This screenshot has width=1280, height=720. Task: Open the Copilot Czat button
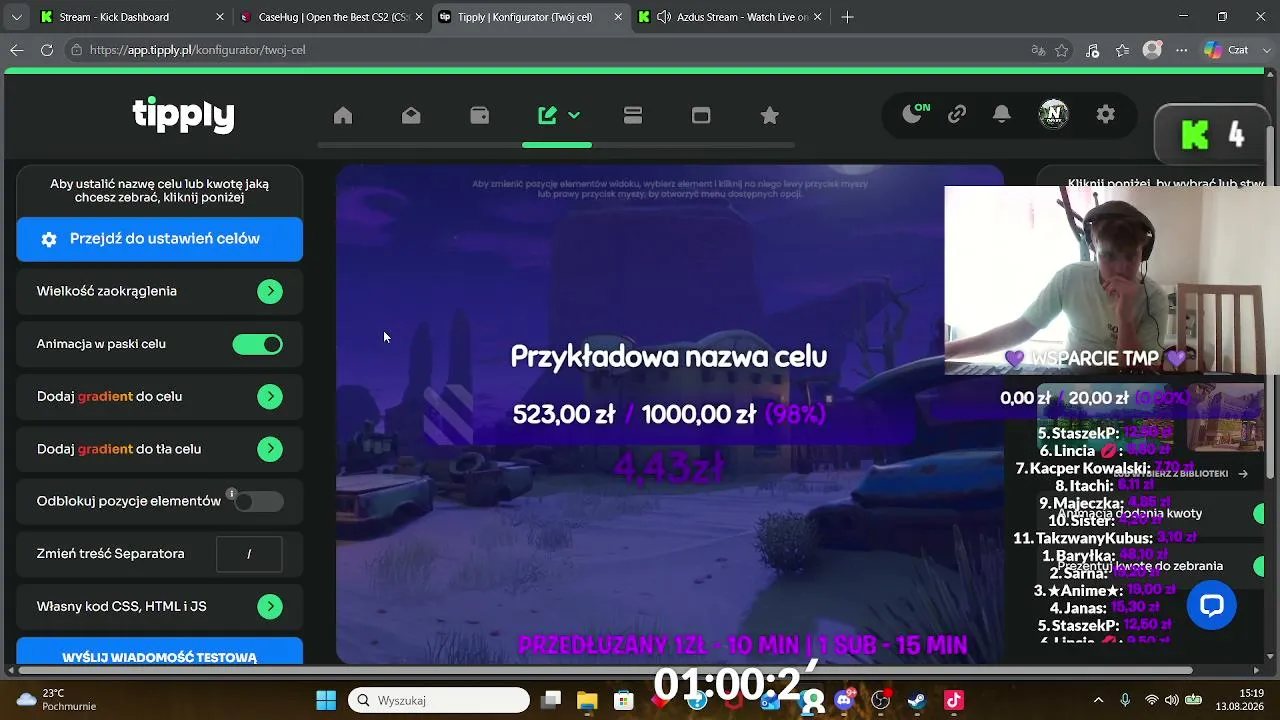coord(1226,50)
